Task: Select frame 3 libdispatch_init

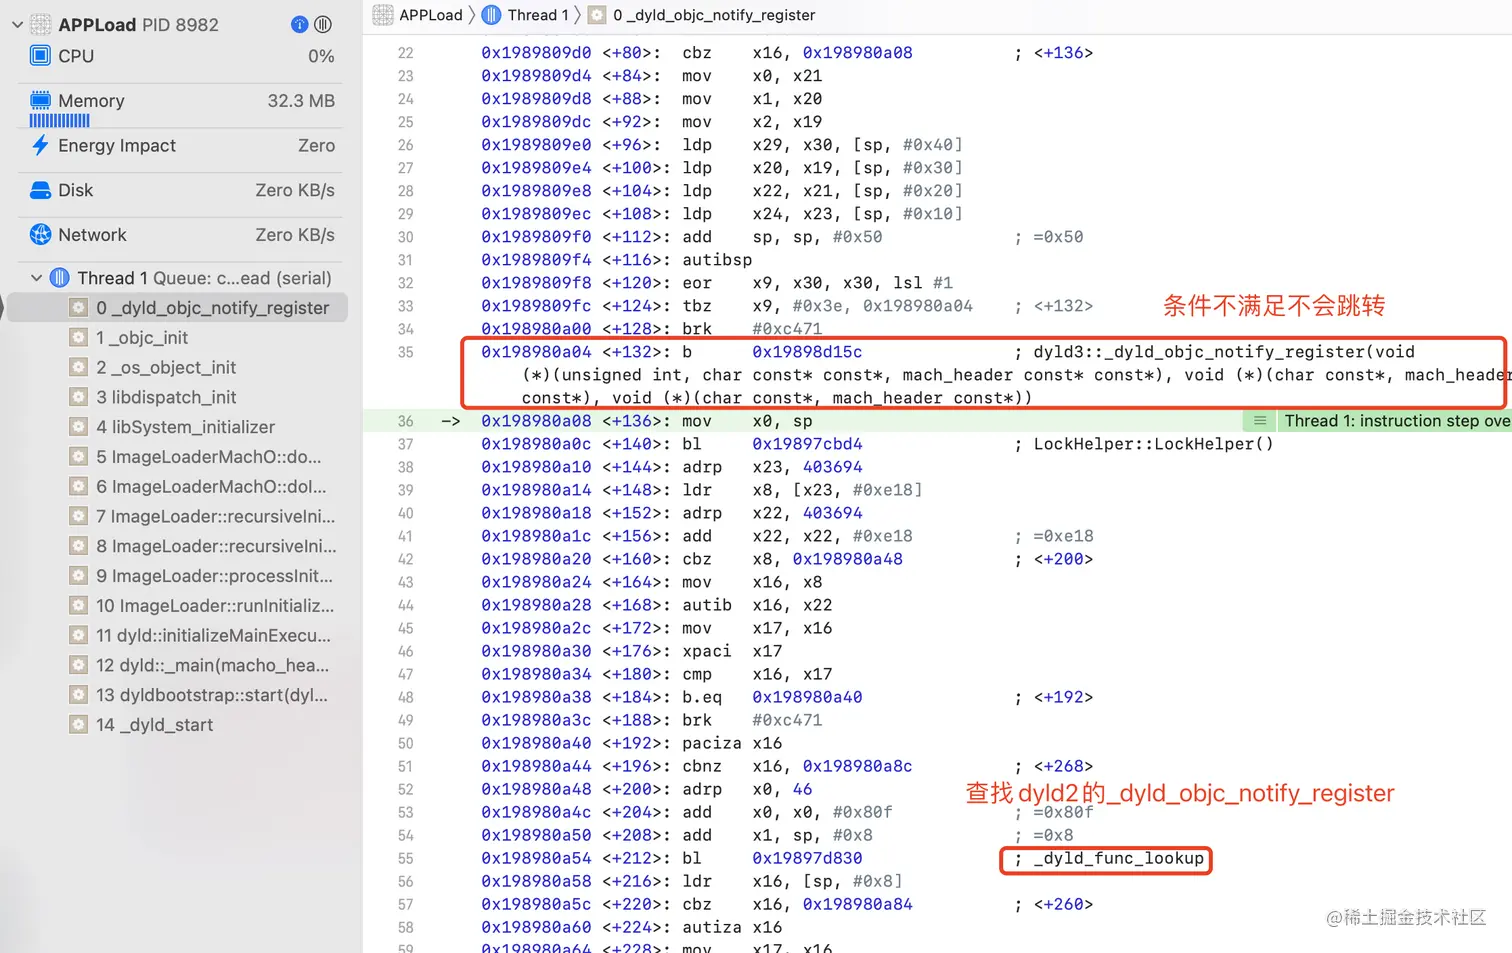Action: pos(178,397)
